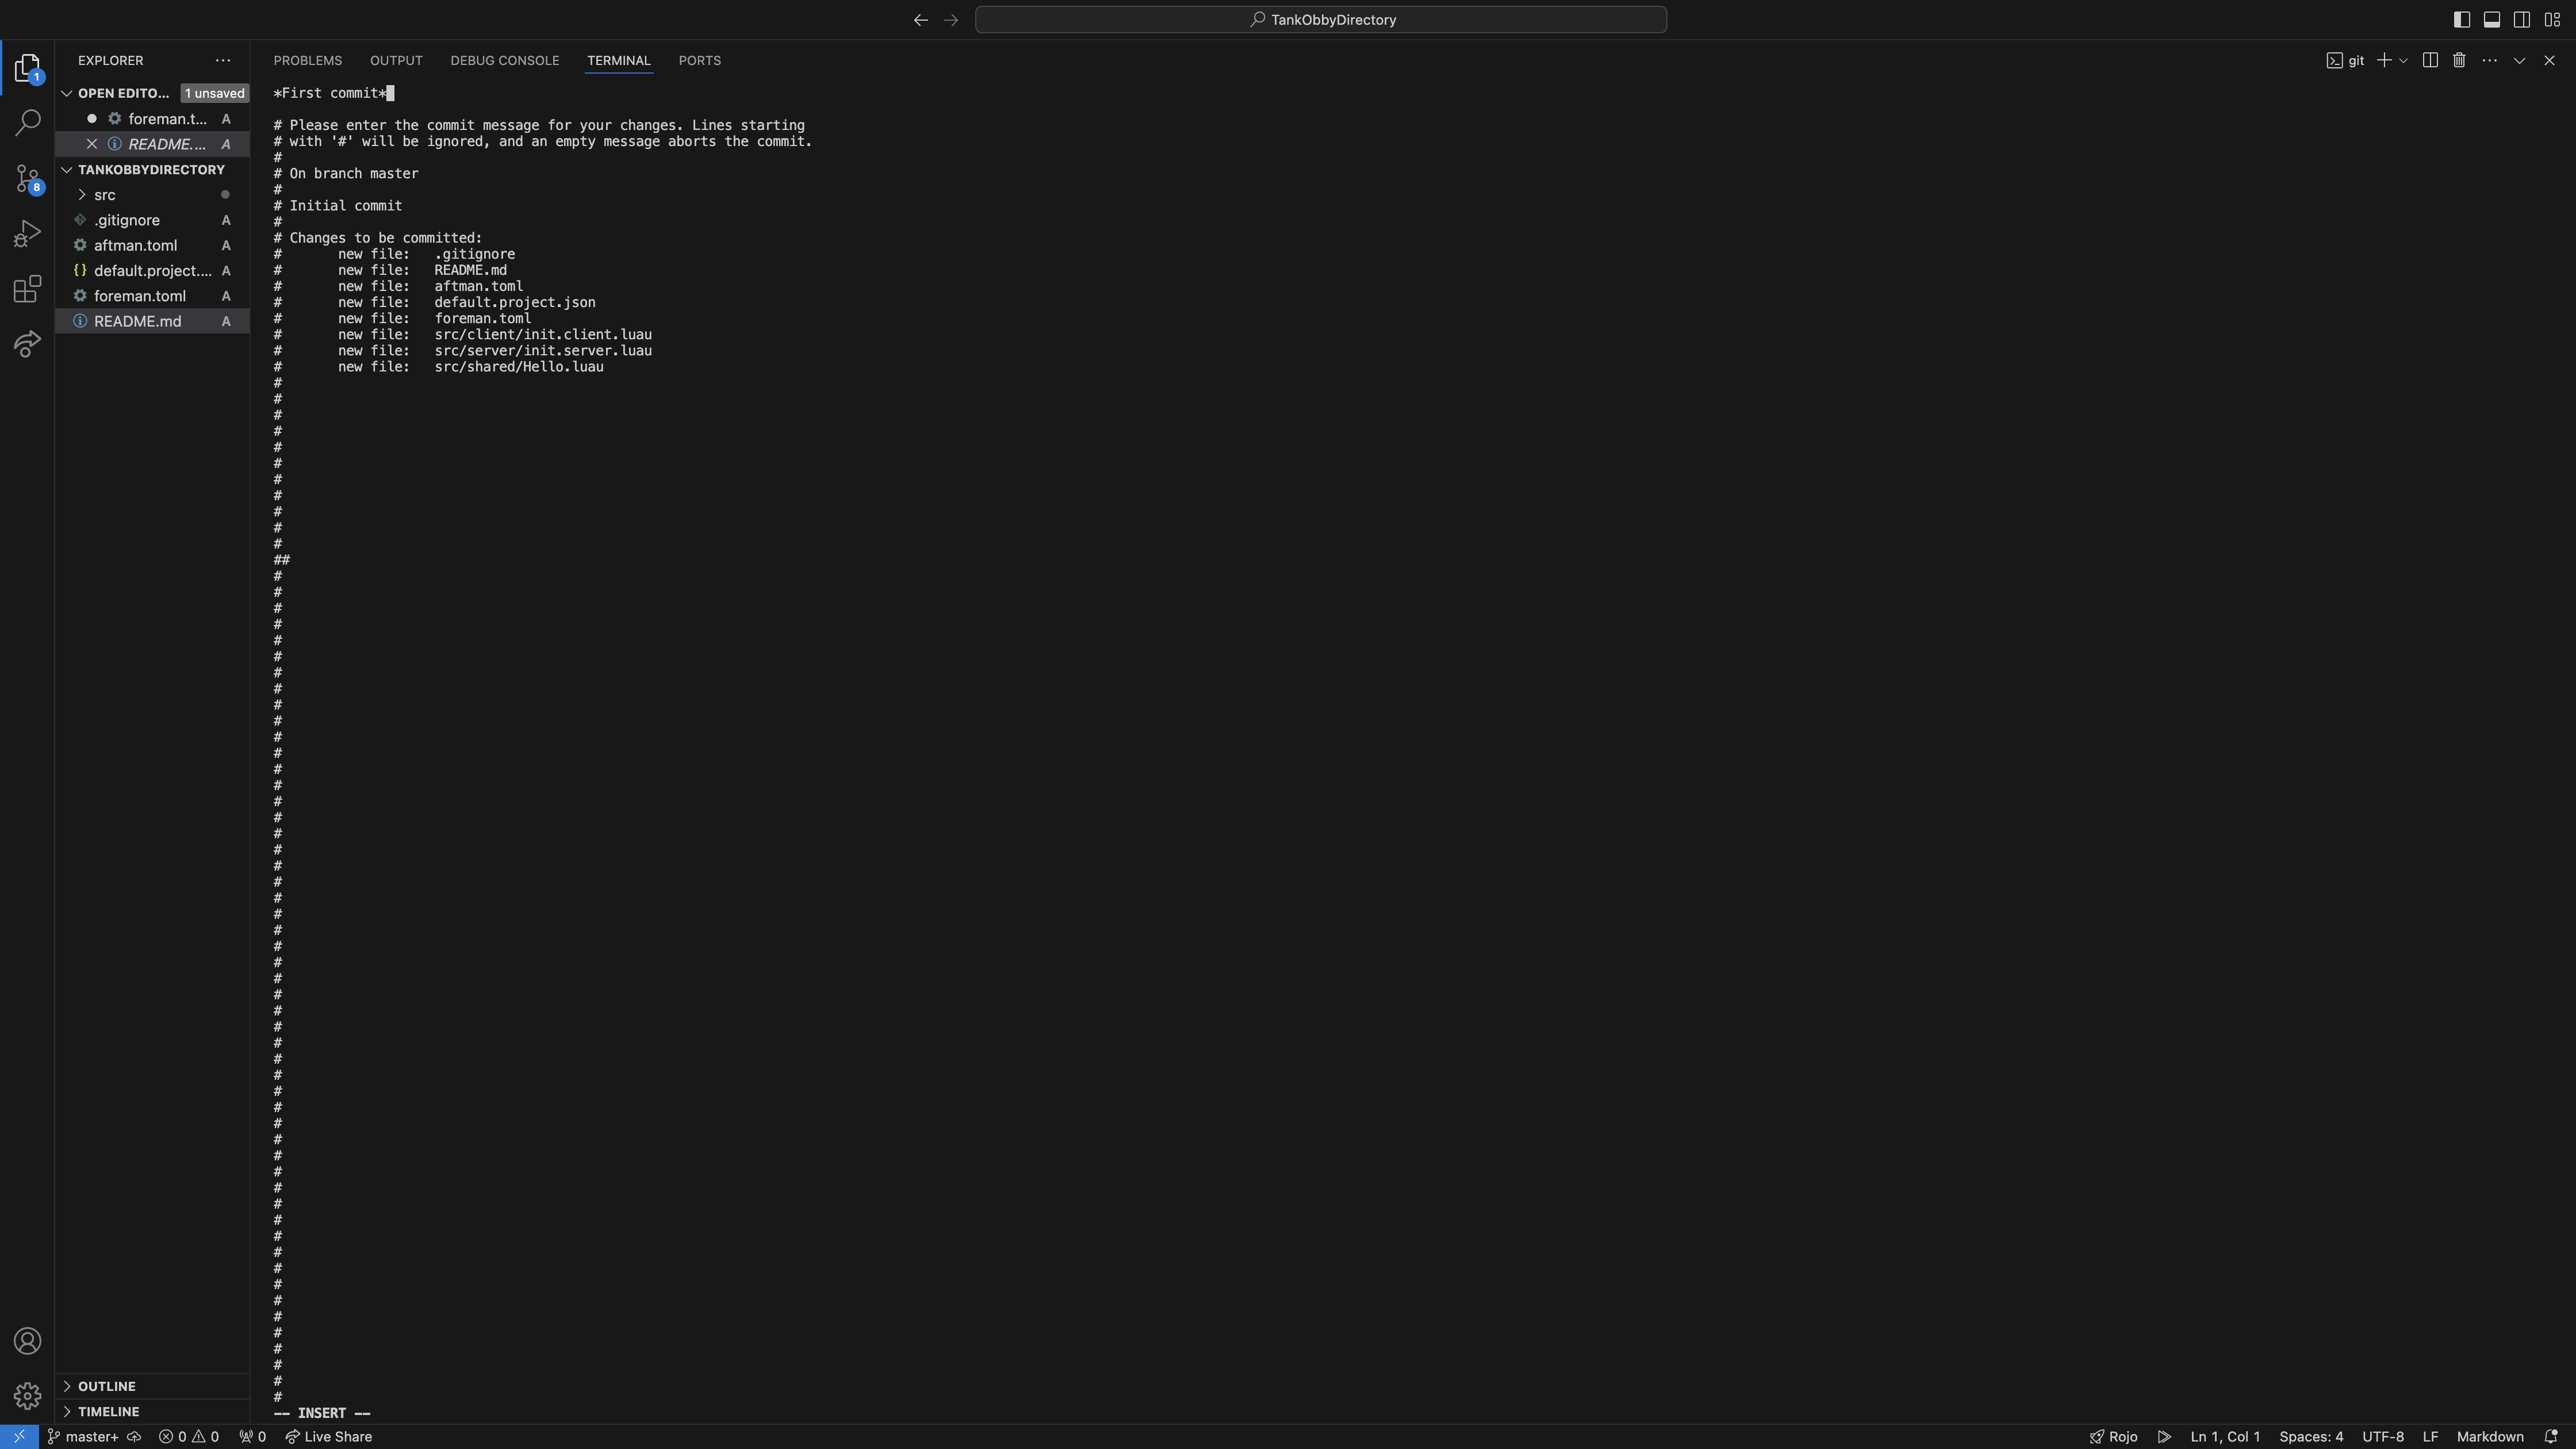Toggle secondary side bar visibility
This screenshot has width=2576, height=1449.
[2522, 20]
